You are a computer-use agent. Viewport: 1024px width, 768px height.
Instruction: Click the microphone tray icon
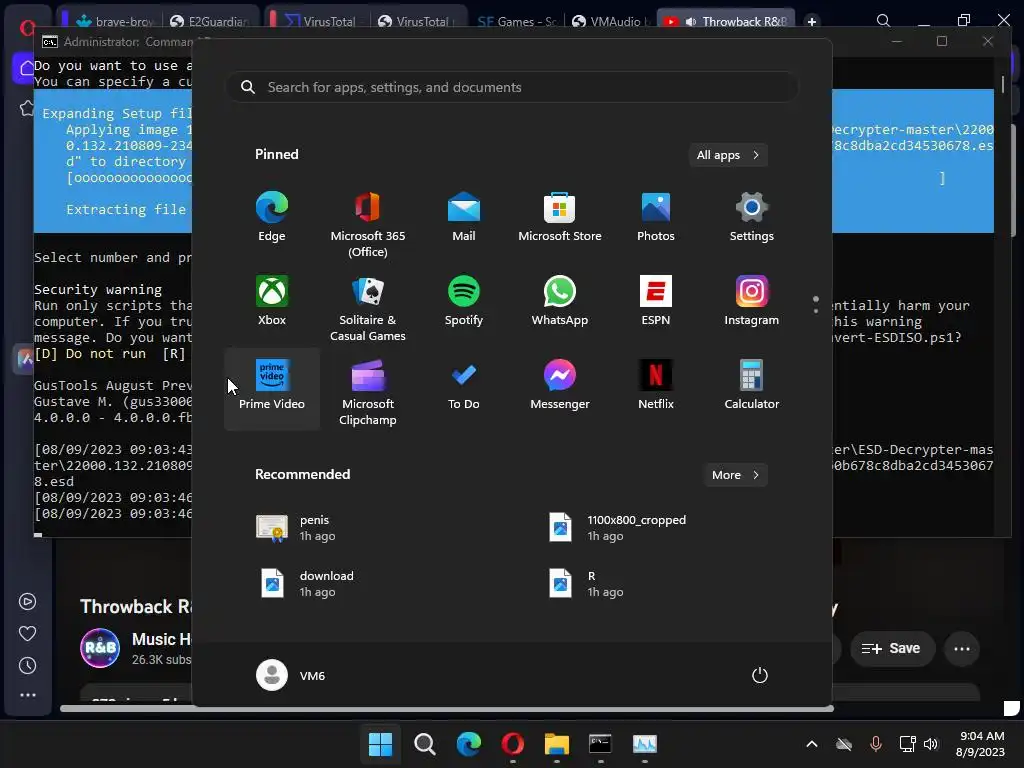click(876, 744)
